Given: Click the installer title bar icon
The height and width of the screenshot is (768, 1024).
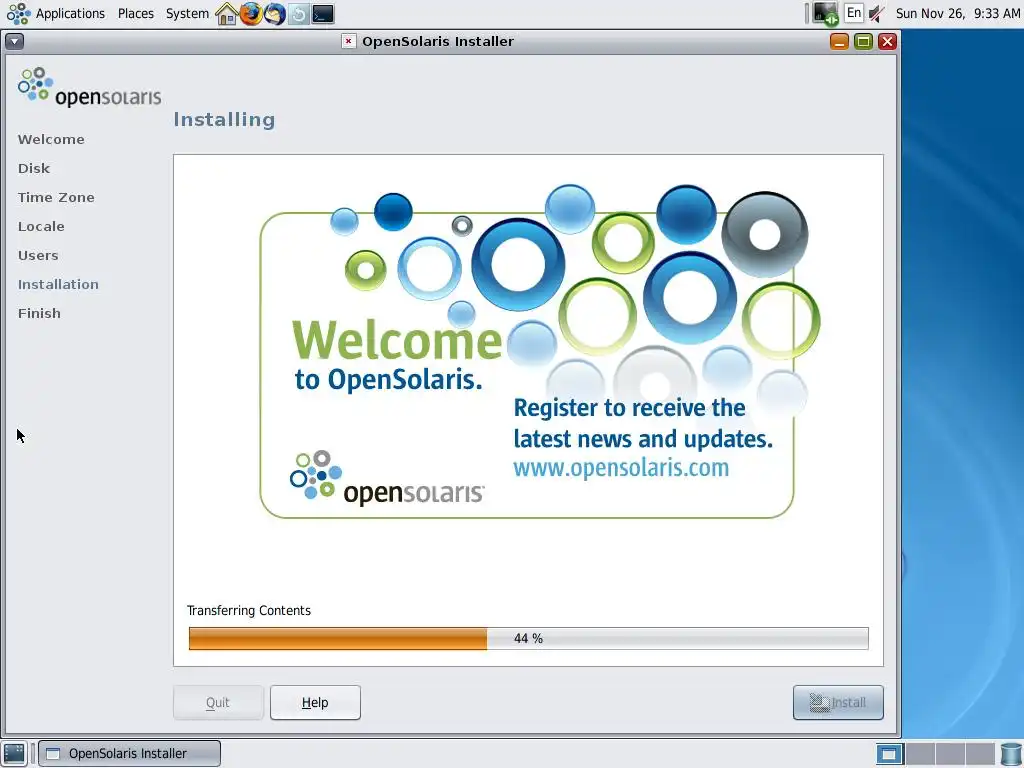Looking at the screenshot, I should pos(349,41).
